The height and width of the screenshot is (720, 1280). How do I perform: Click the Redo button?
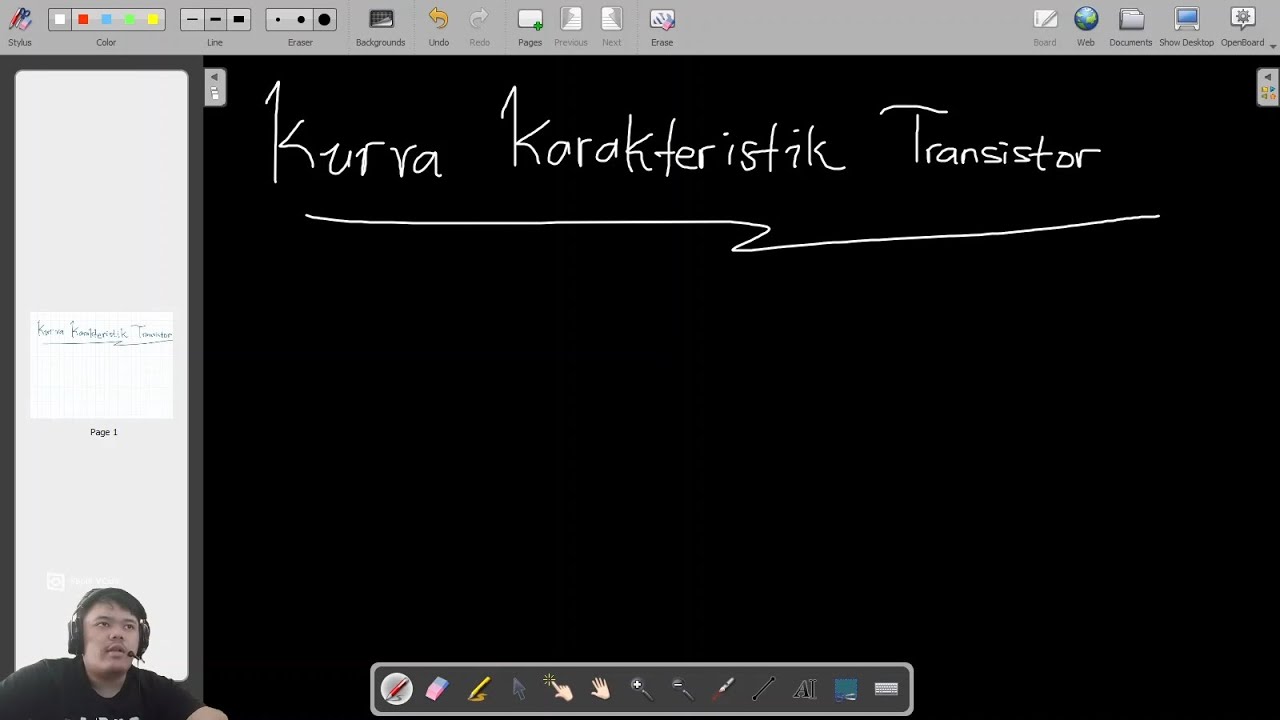click(479, 27)
